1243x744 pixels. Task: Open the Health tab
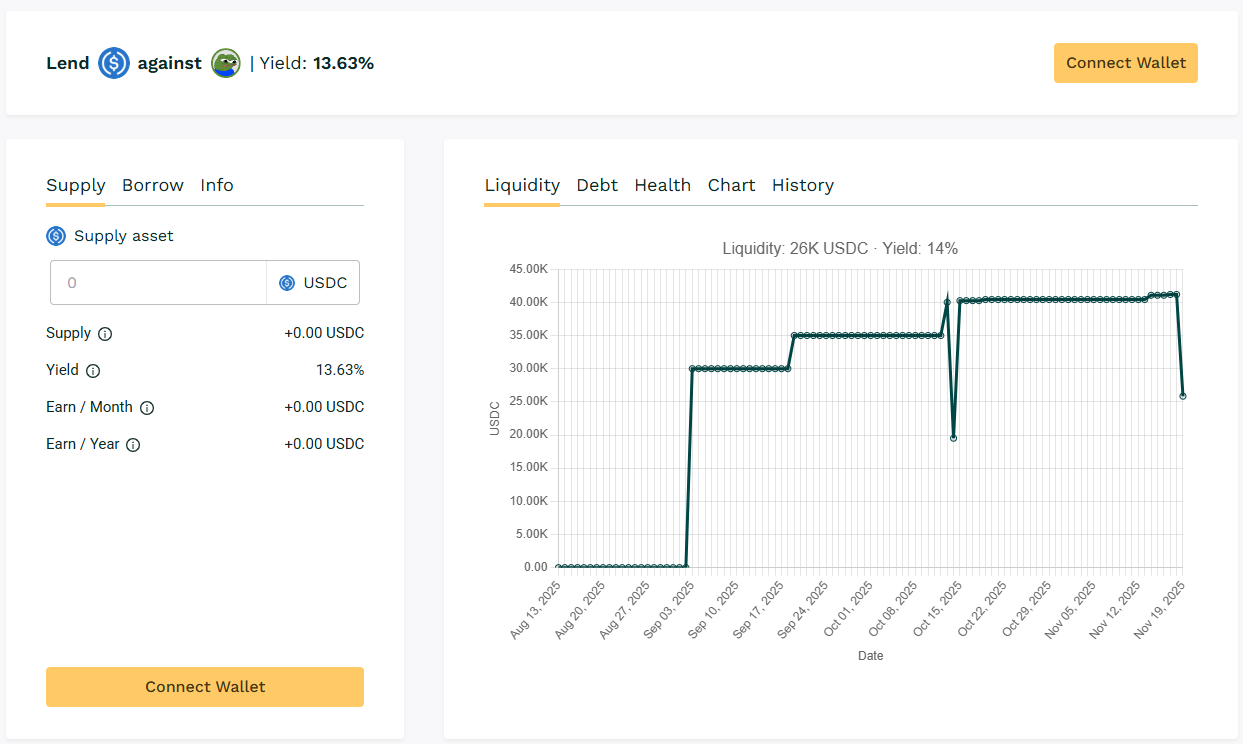[x=662, y=185]
